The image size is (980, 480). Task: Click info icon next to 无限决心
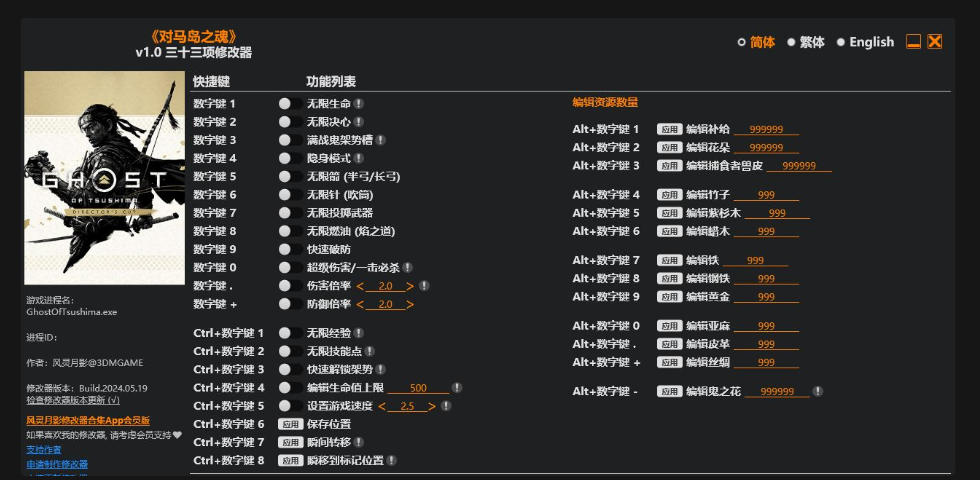point(359,122)
